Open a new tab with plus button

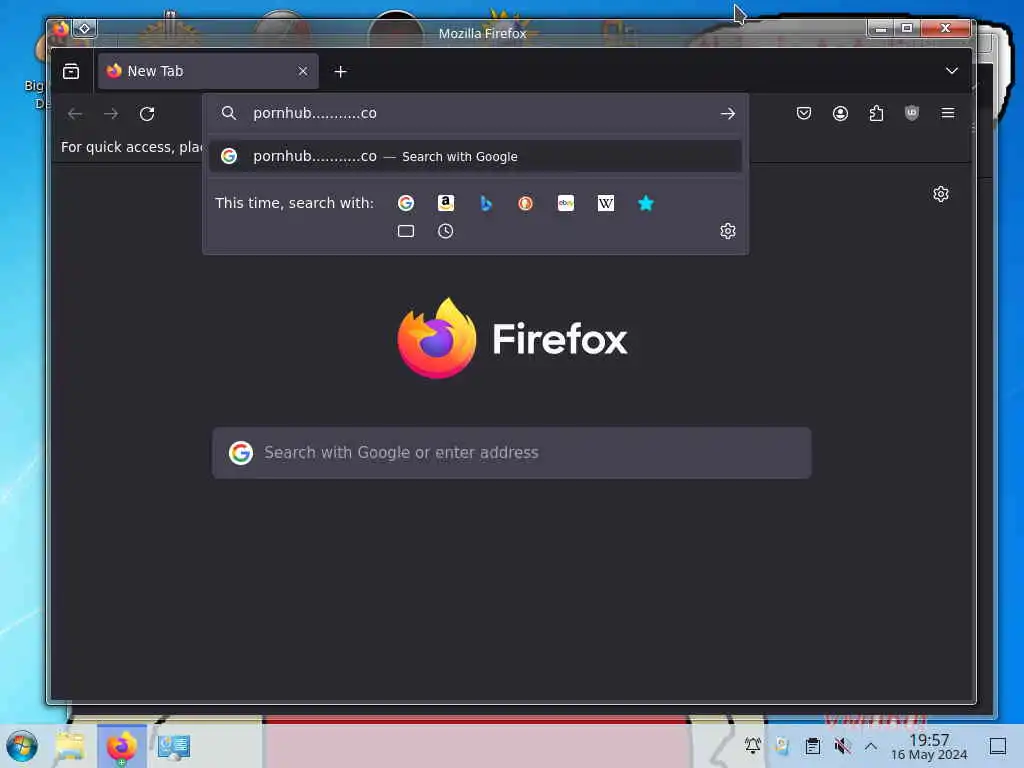(340, 71)
